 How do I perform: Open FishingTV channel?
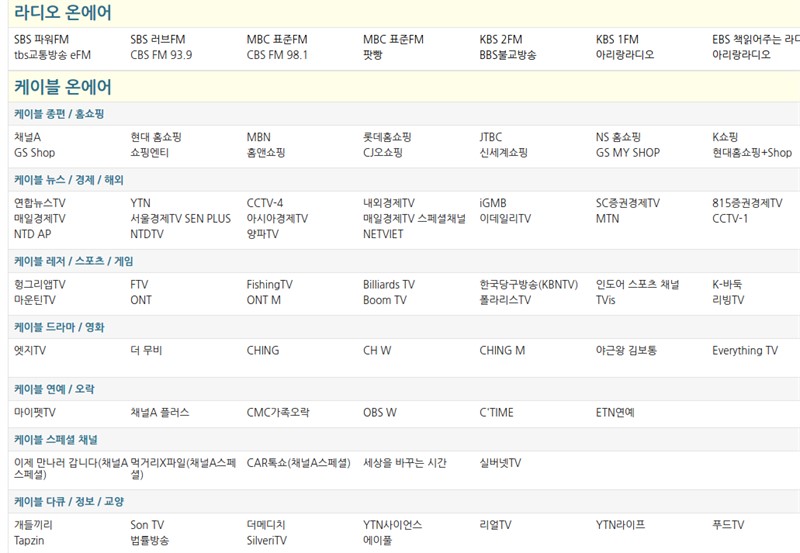[x=269, y=284]
